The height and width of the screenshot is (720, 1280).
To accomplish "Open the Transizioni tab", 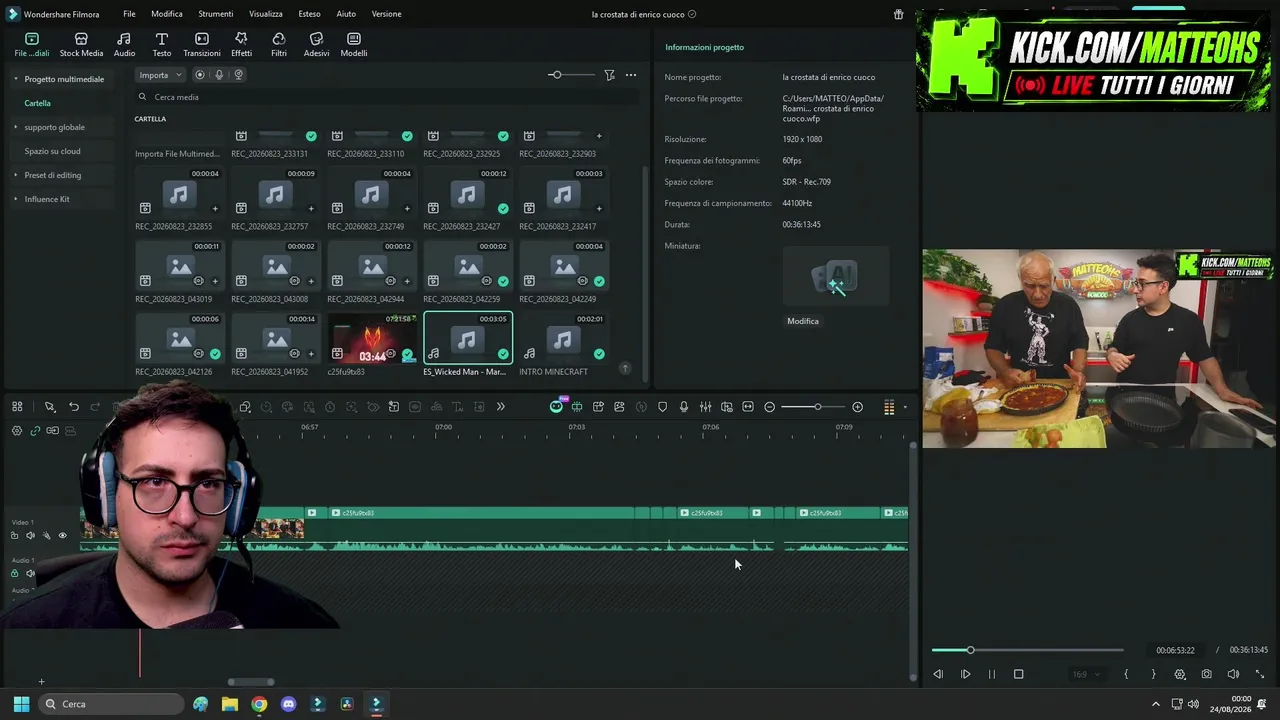I will click(x=201, y=44).
